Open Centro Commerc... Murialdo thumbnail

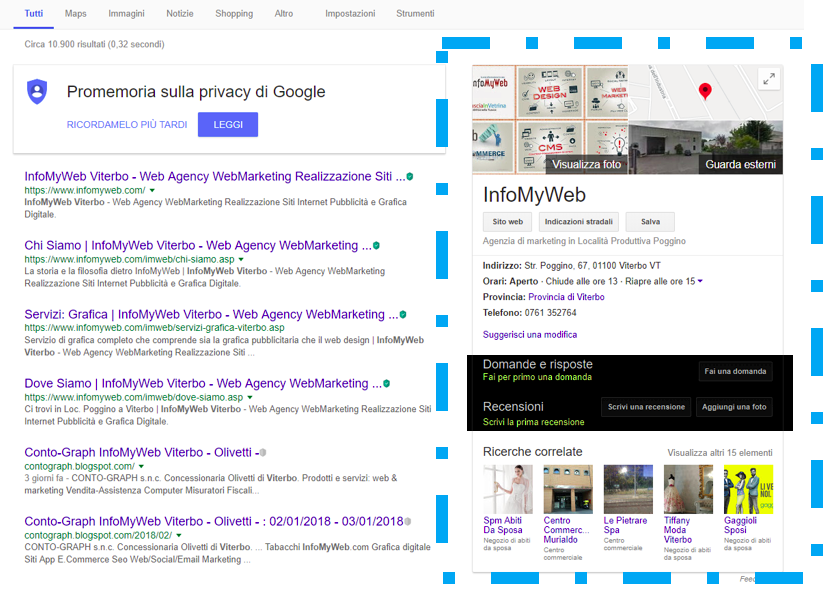pyautogui.click(x=568, y=489)
